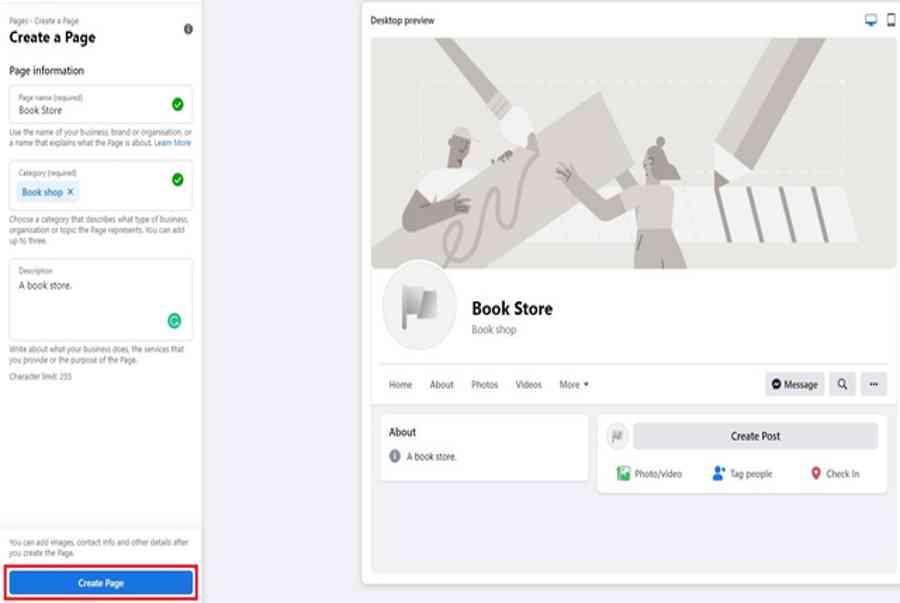
Task: Click the Grammarly icon in Description box
Action: (x=174, y=321)
